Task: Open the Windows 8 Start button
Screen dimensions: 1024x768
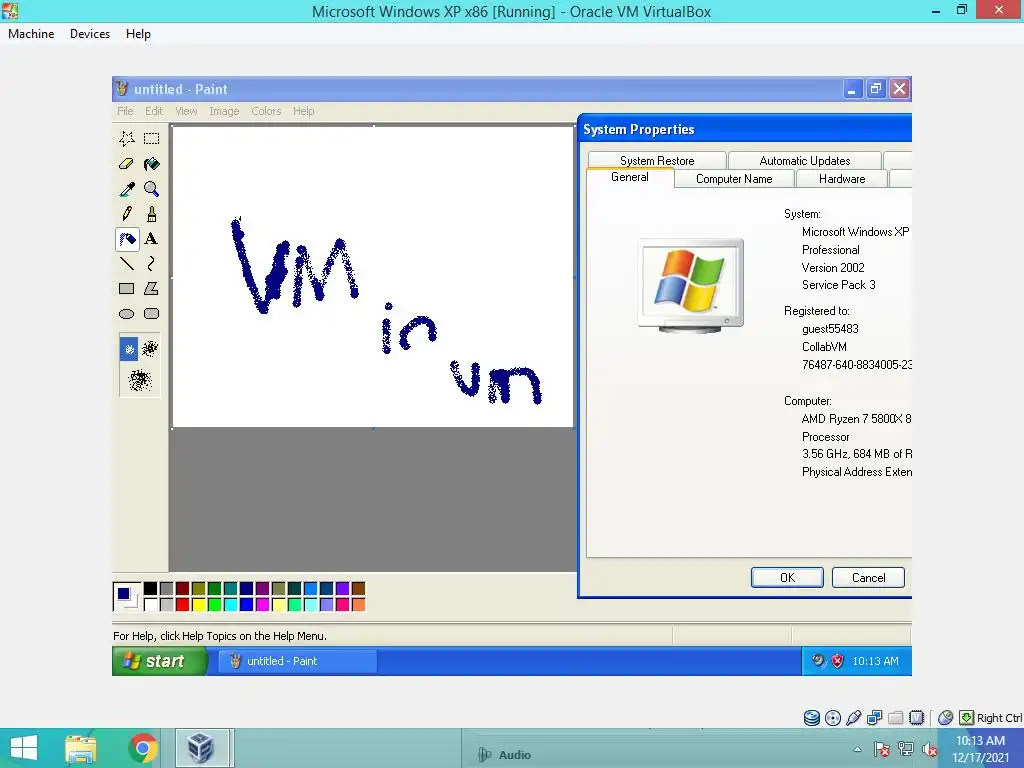Action: tap(24, 748)
